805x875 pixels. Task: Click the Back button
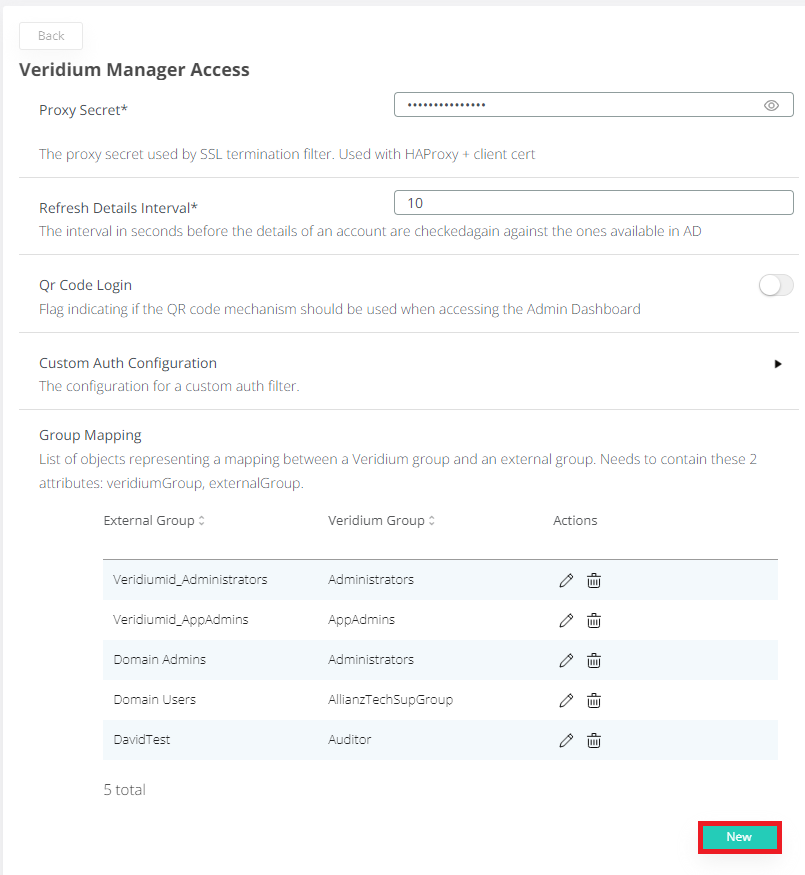pos(51,36)
